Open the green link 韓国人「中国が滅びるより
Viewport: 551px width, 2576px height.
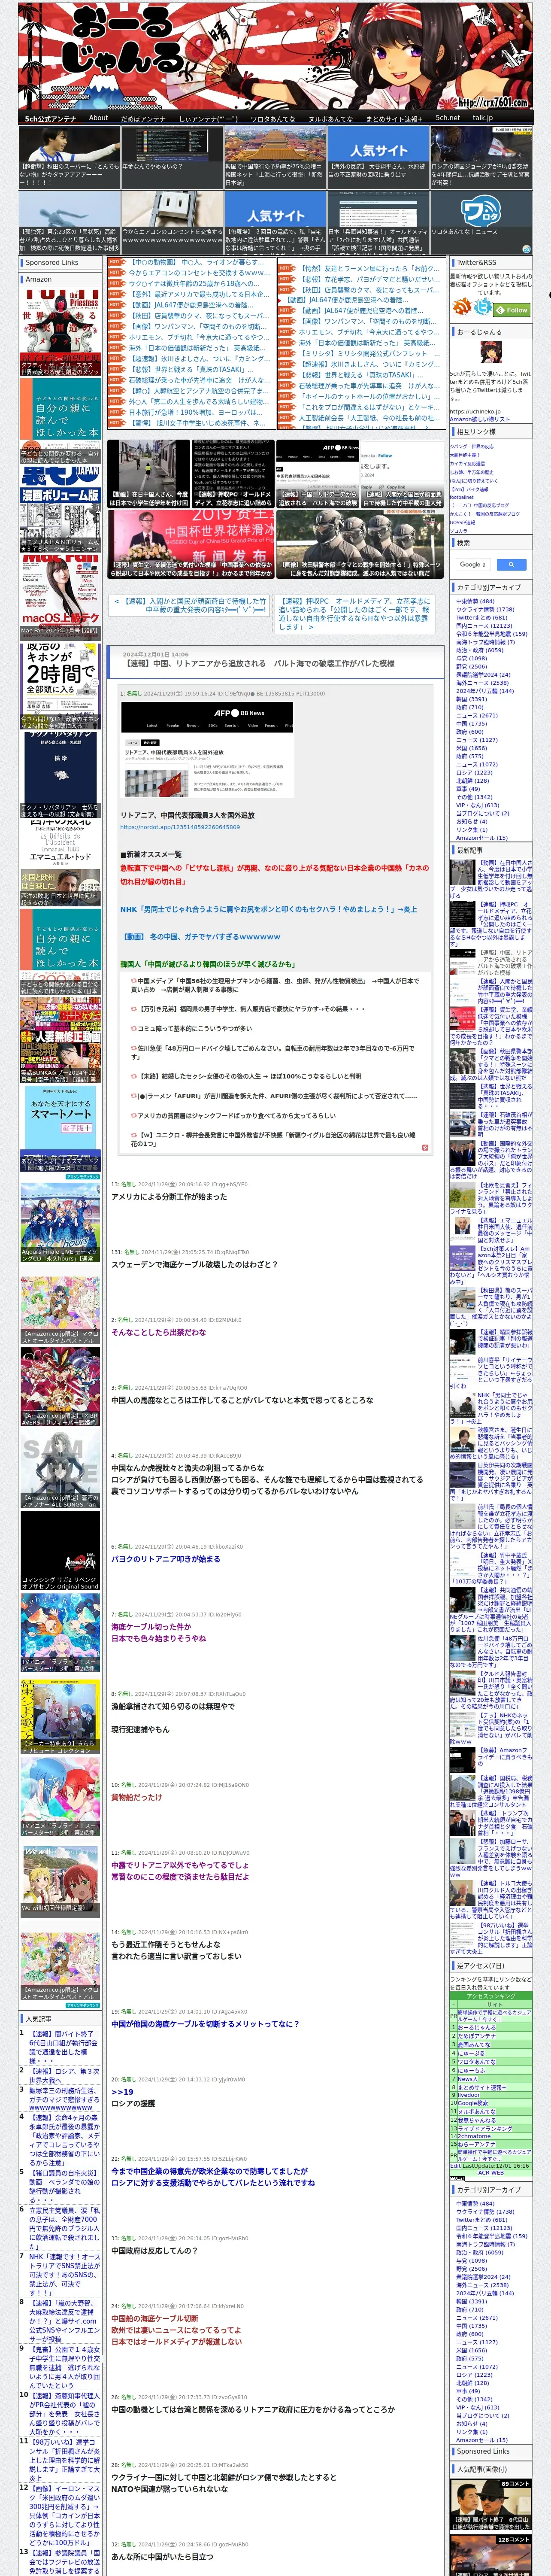[208, 964]
